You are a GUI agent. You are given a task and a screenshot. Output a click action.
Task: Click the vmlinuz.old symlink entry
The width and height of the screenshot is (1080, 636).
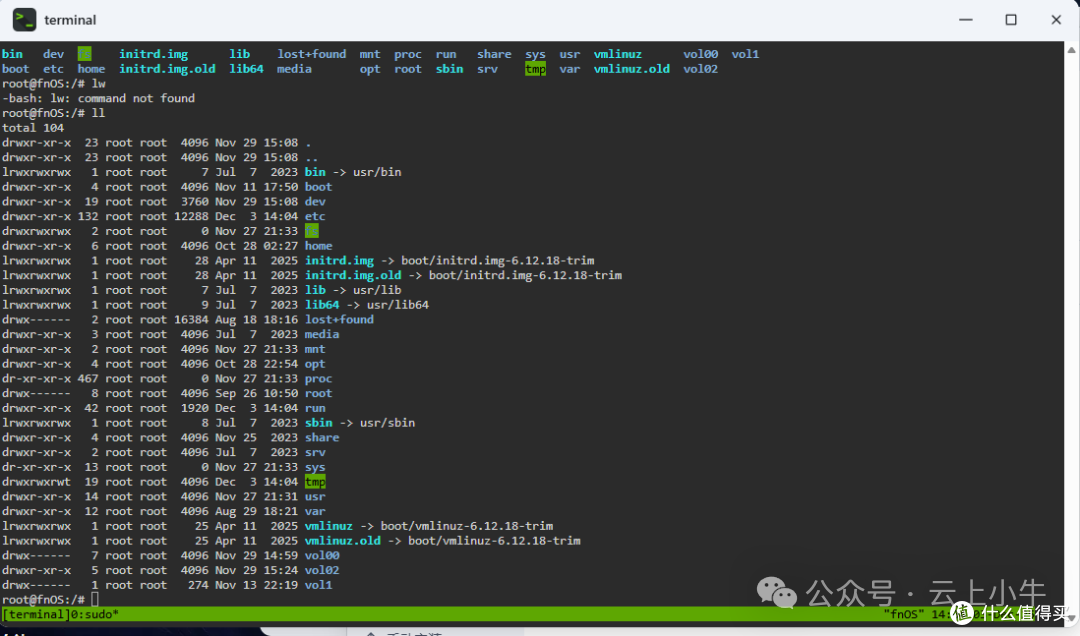click(342, 541)
